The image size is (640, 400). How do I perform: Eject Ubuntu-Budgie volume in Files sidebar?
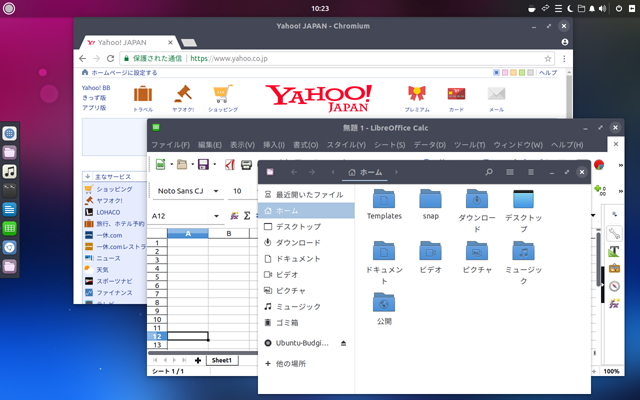tap(343, 343)
